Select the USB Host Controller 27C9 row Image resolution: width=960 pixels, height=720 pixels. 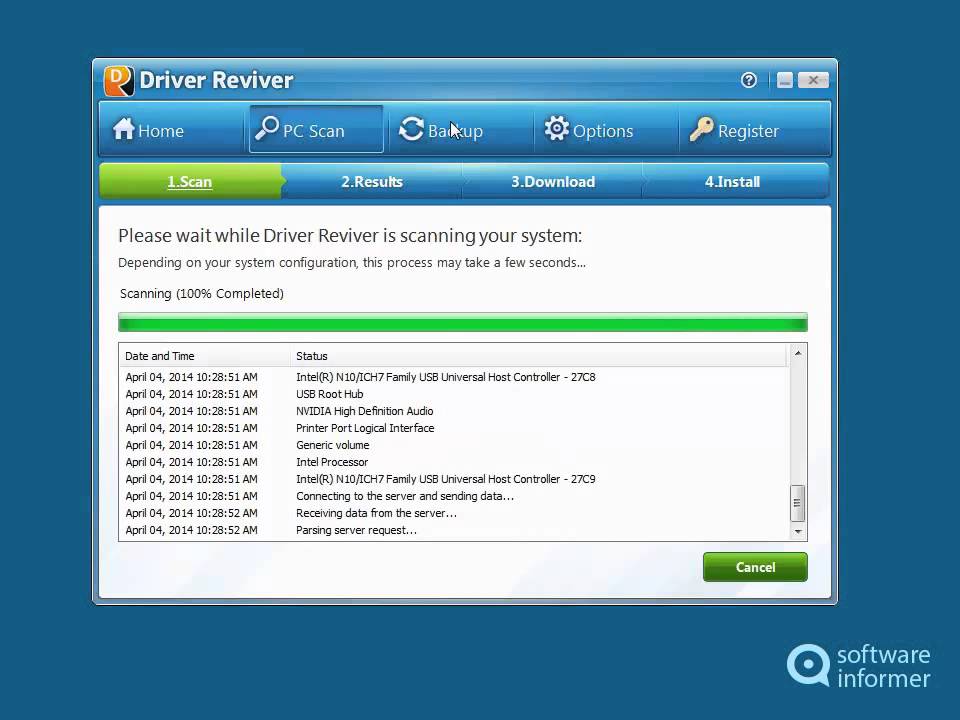click(453, 479)
